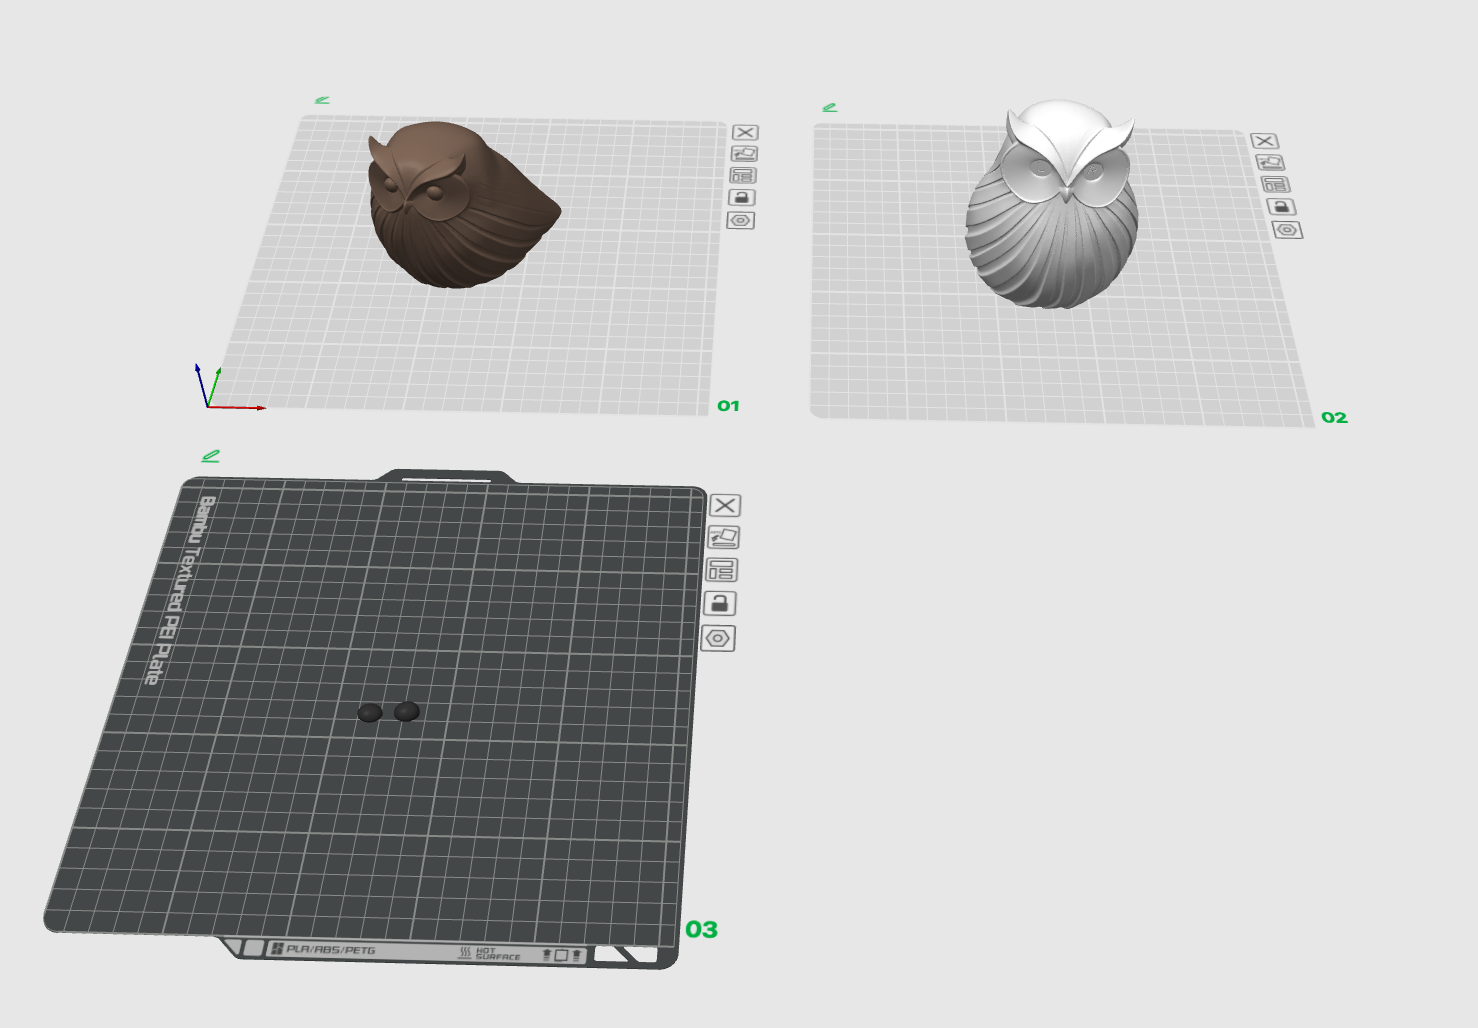Viewport: 1478px width, 1028px height.
Task: Click the green 01 plate number
Action: point(728,406)
